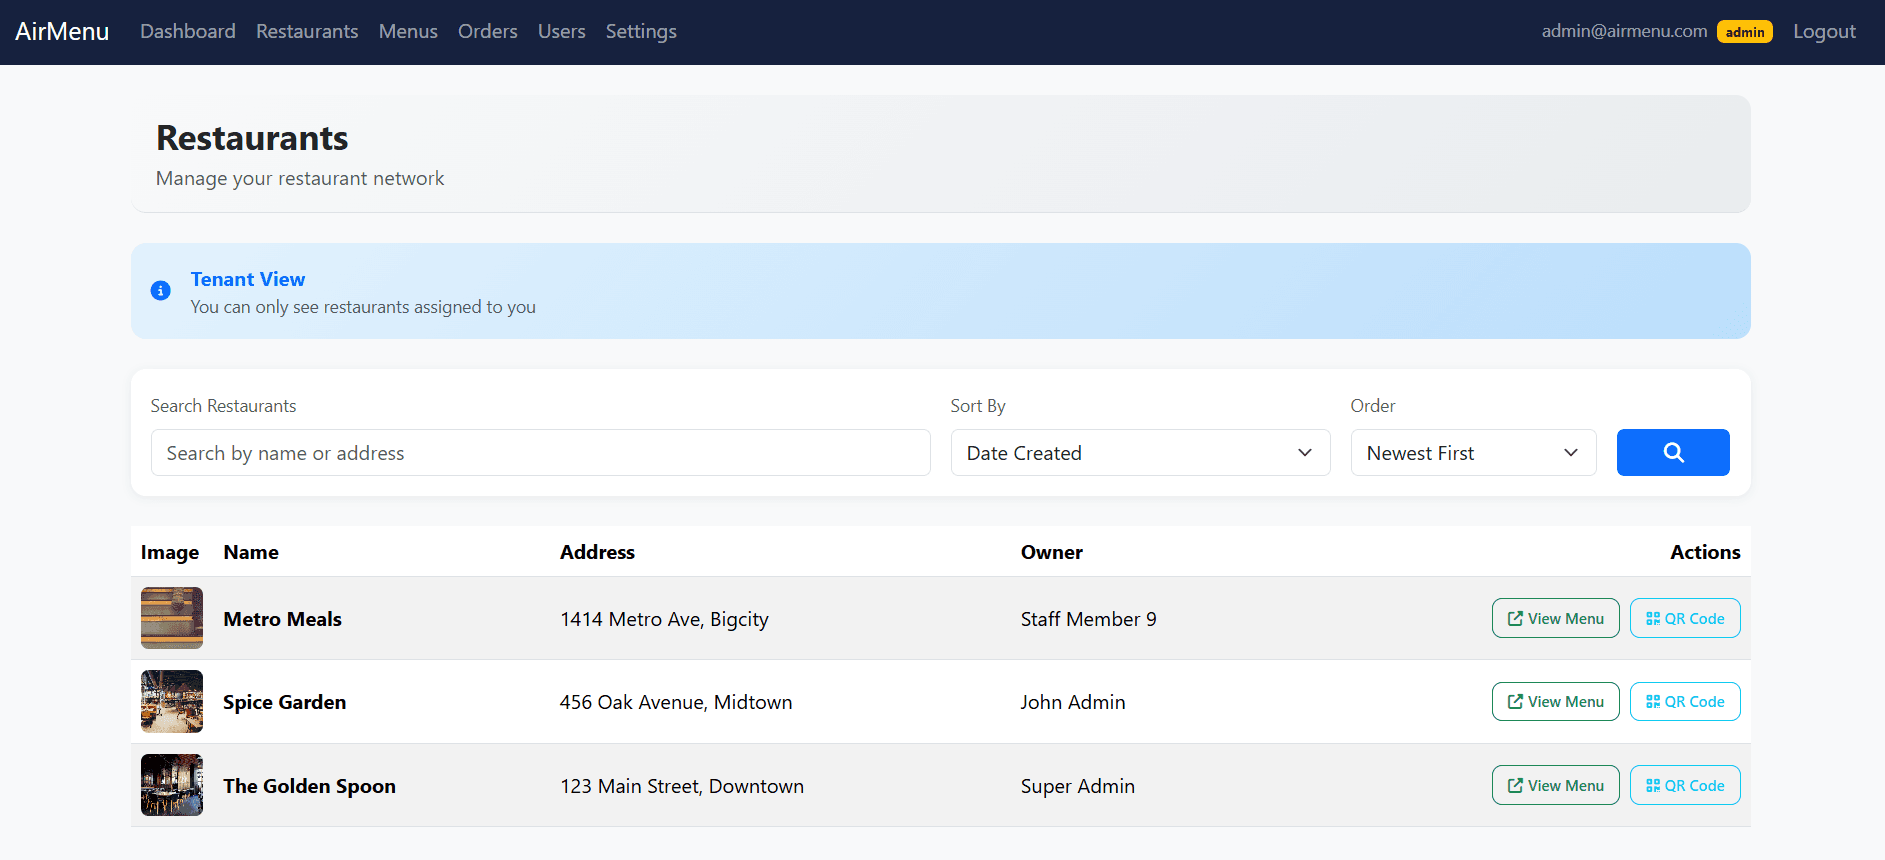This screenshot has width=1885, height=860.
Task: Open Settings in the top navbar
Action: tap(641, 32)
